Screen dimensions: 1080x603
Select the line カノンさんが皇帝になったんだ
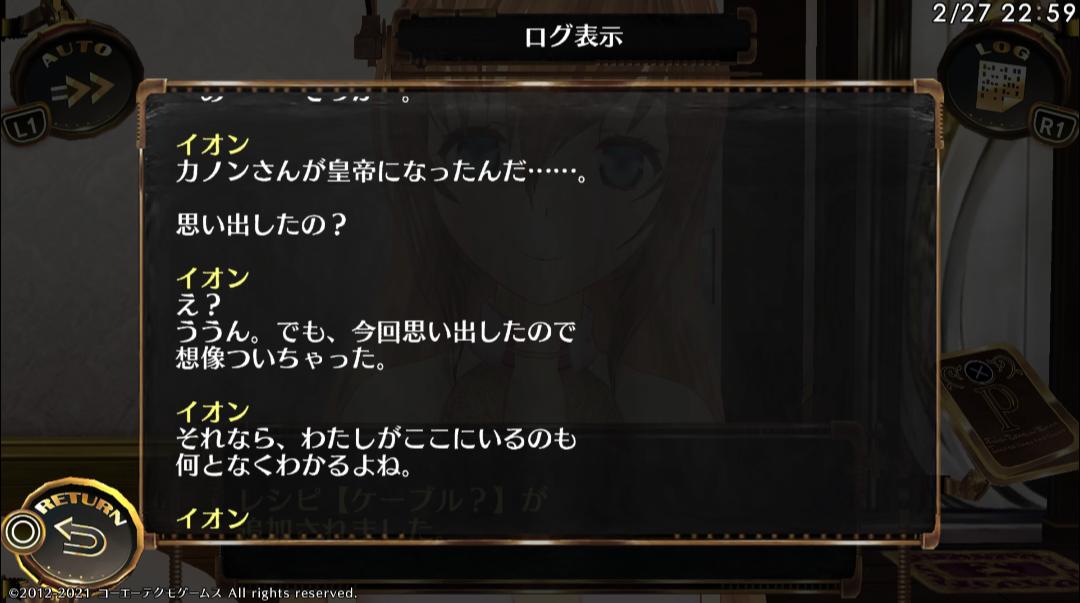tap(382, 171)
